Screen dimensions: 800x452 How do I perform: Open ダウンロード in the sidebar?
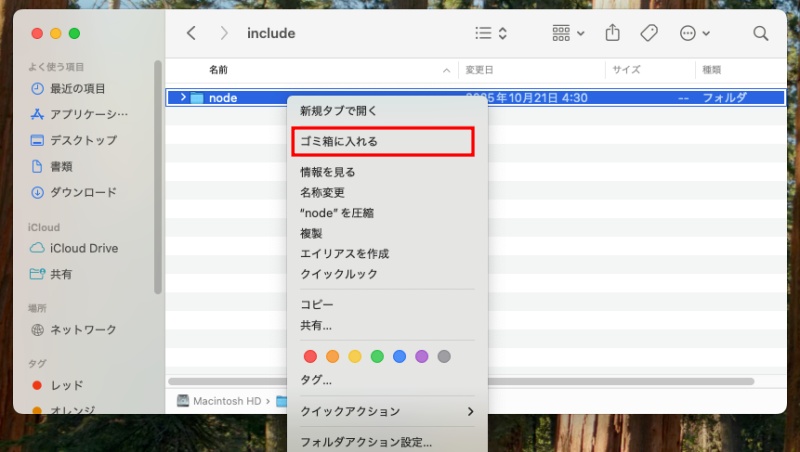82,192
